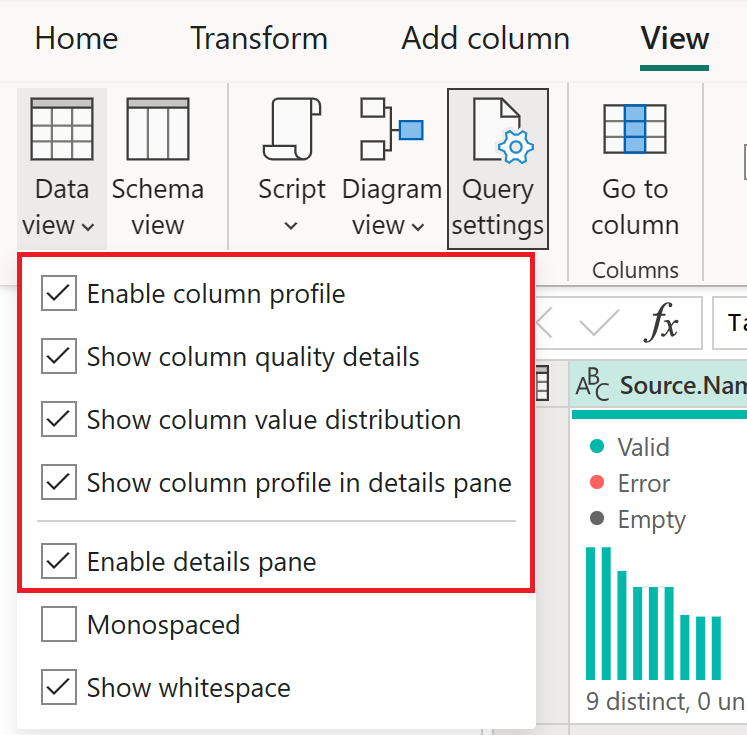Open the Script editor icon
The width and height of the screenshot is (747, 735).
[x=291, y=128]
